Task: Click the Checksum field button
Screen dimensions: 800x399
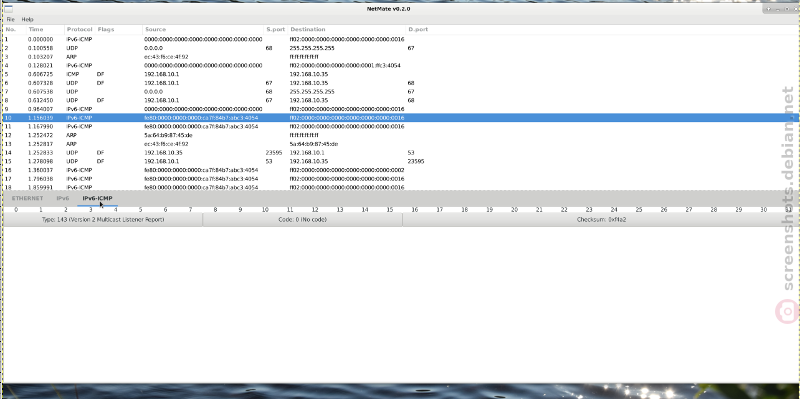Action: [x=601, y=220]
